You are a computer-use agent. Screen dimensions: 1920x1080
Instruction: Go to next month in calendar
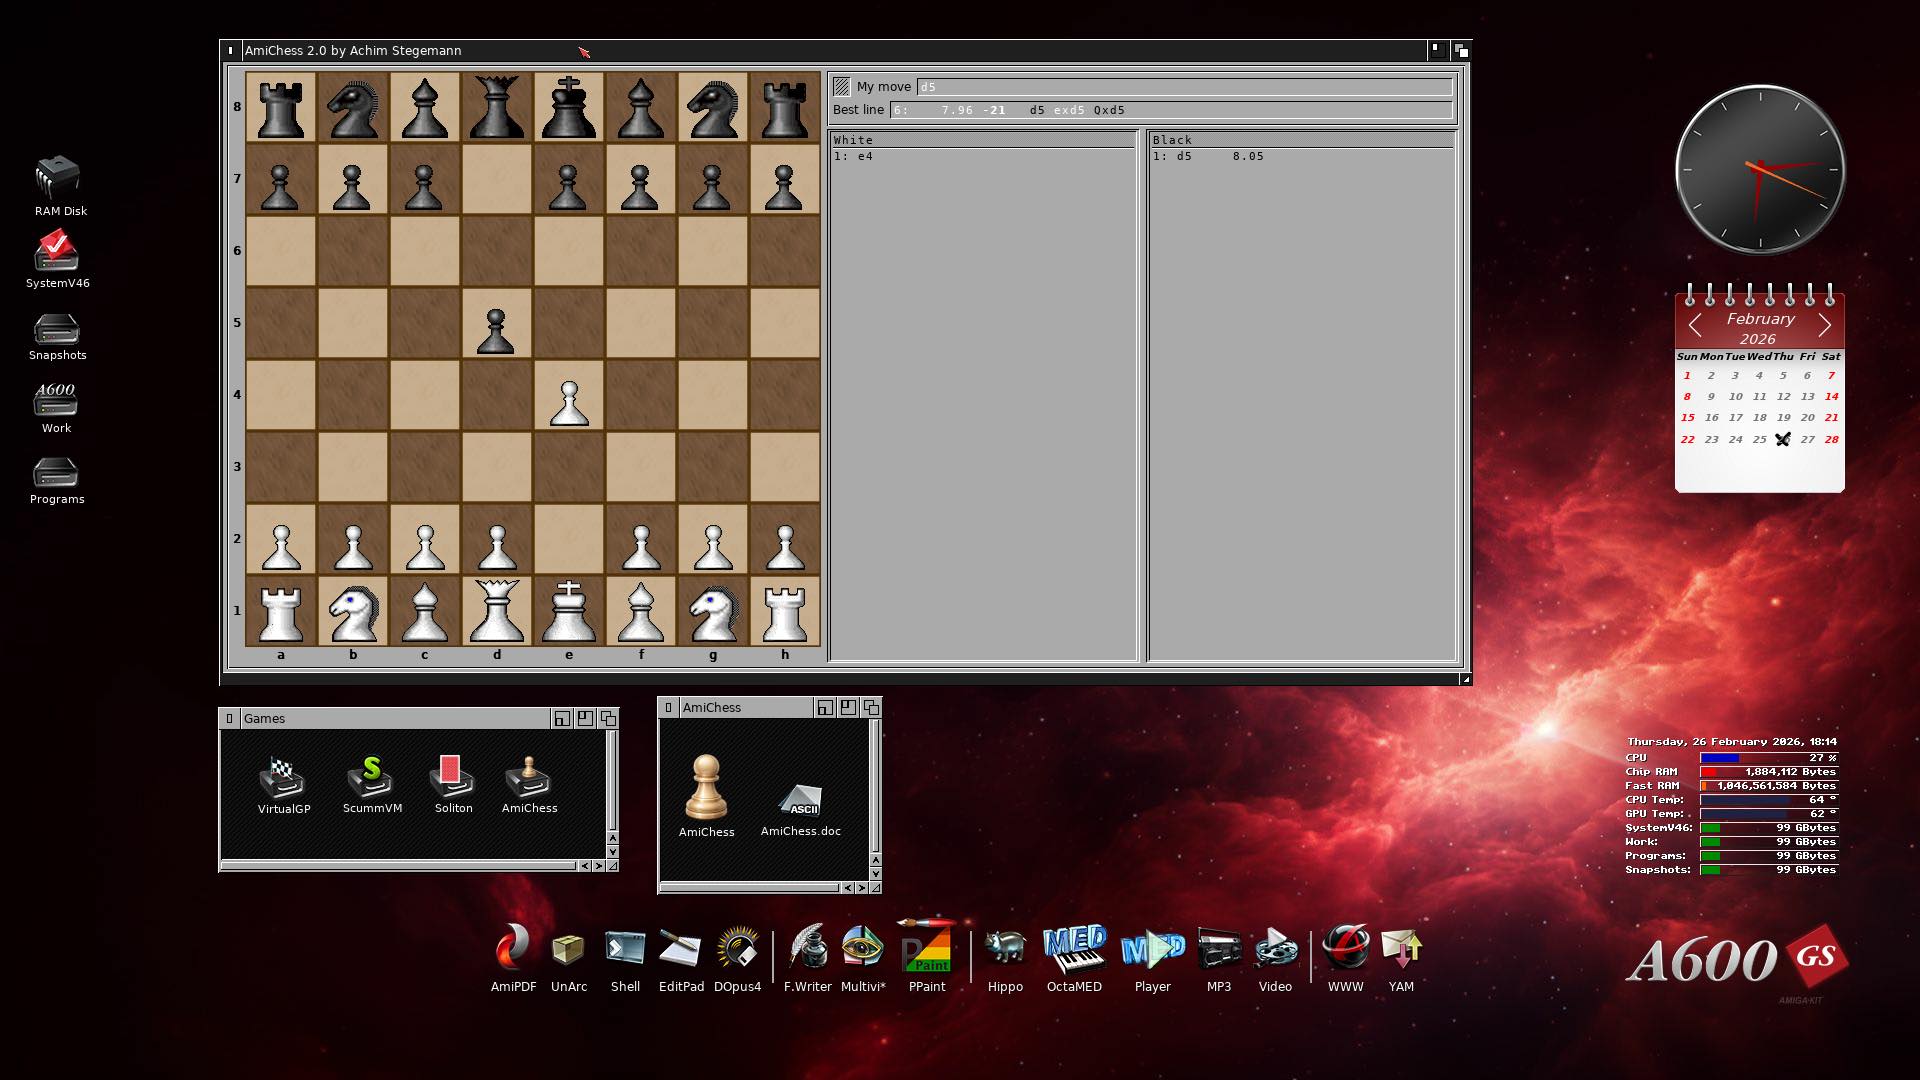click(x=1825, y=325)
